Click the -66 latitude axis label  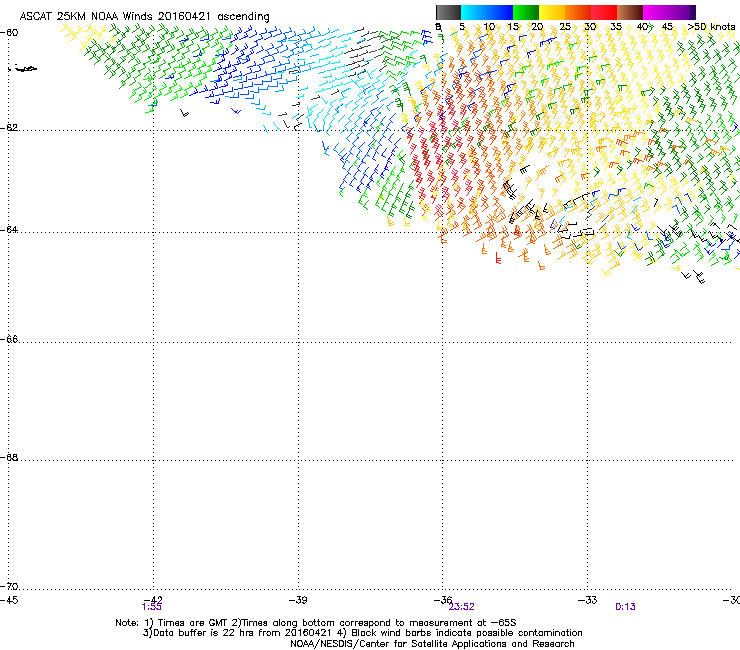click(x=9, y=339)
